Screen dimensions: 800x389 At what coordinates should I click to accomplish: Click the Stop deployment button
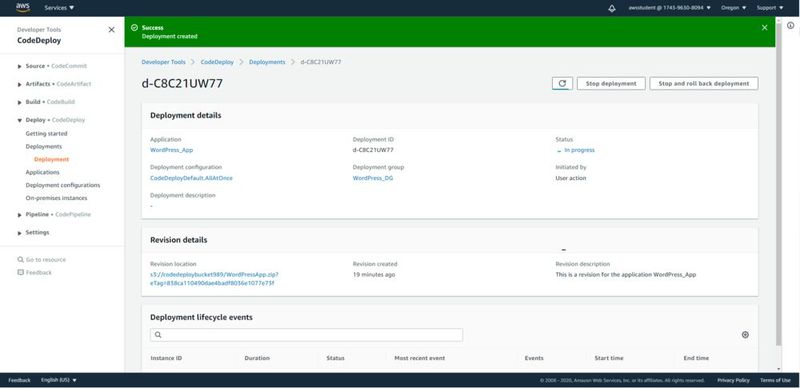coord(611,83)
